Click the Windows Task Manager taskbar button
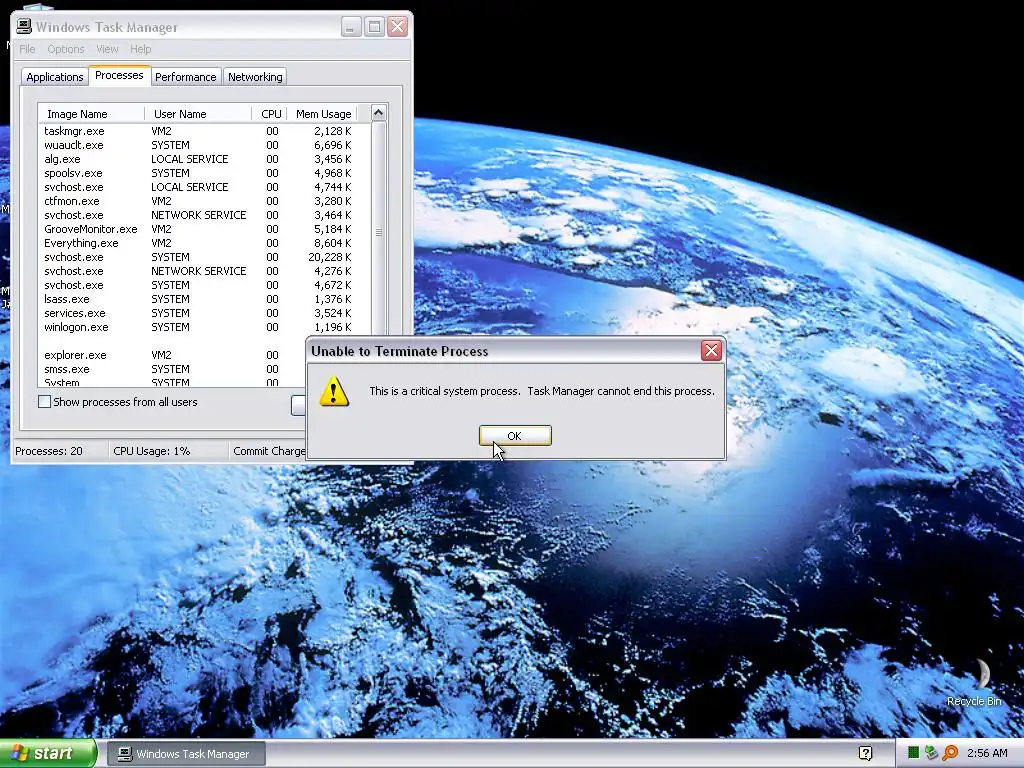Screen dimensions: 1024x768 (x=185, y=754)
